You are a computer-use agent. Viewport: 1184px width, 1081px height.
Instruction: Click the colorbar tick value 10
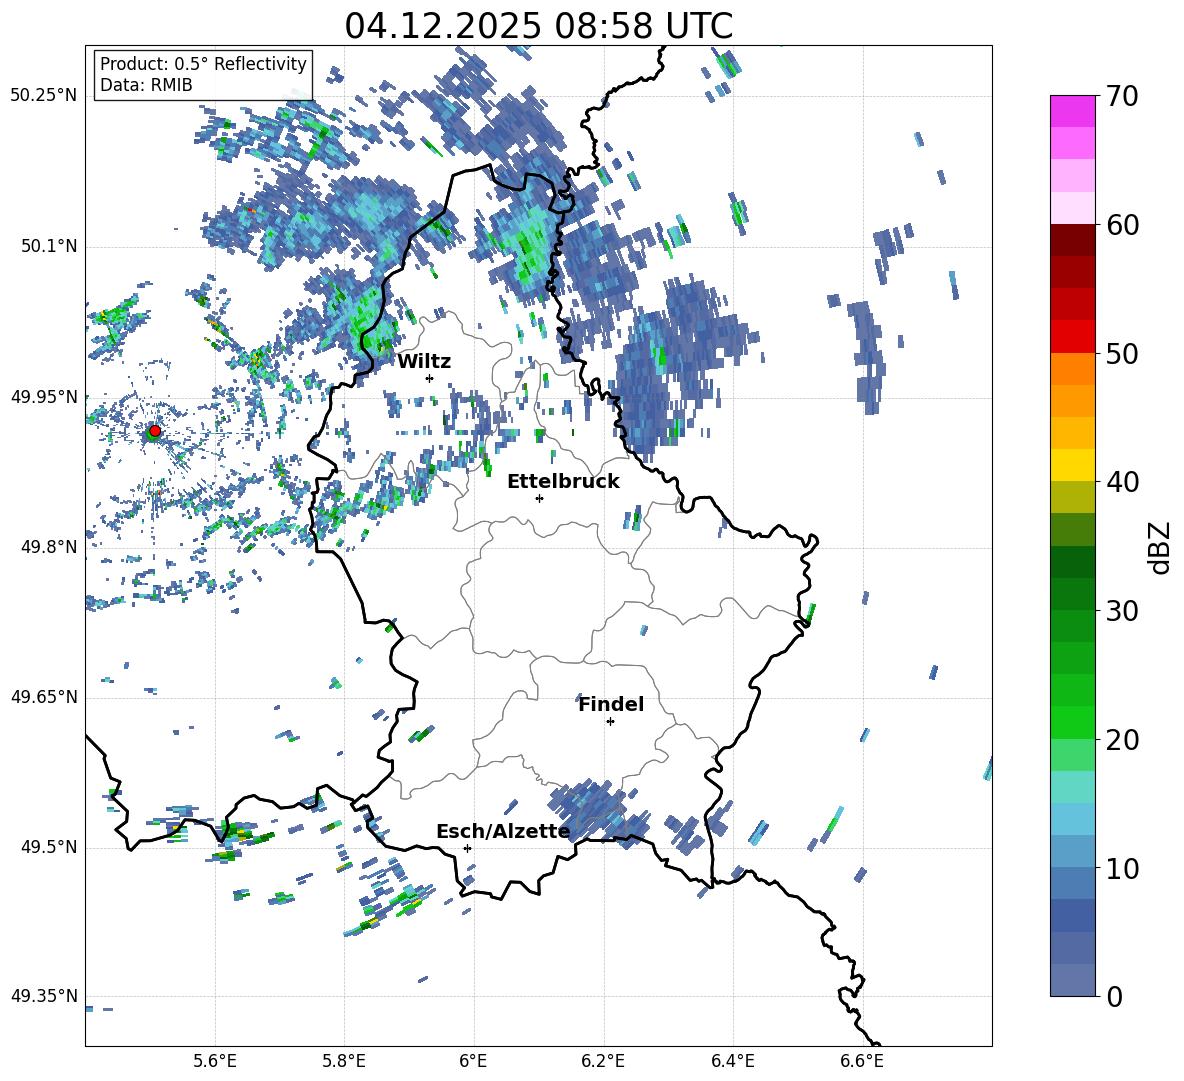[x=1122, y=868]
